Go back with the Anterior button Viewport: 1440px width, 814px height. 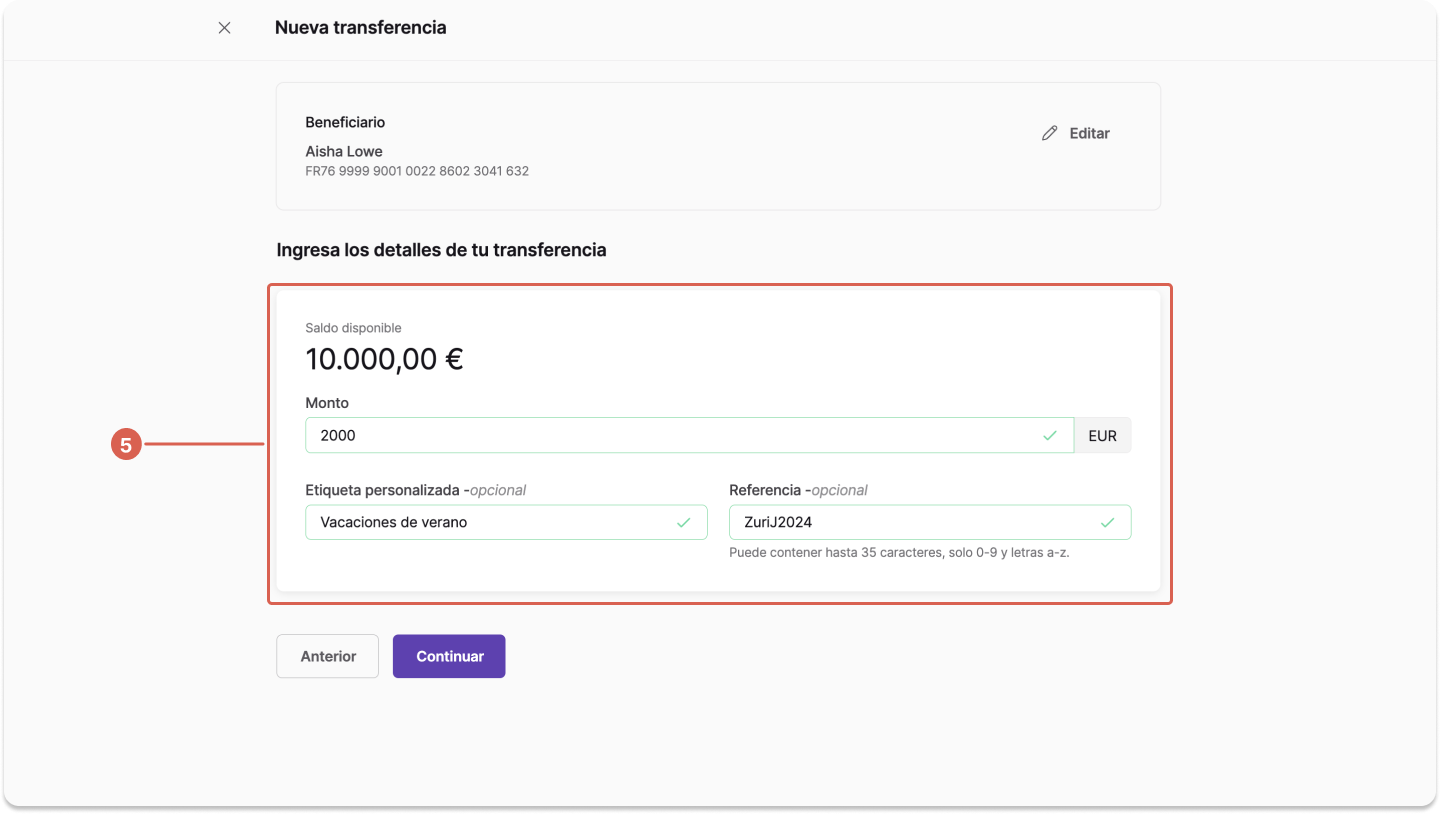(x=328, y=656)
